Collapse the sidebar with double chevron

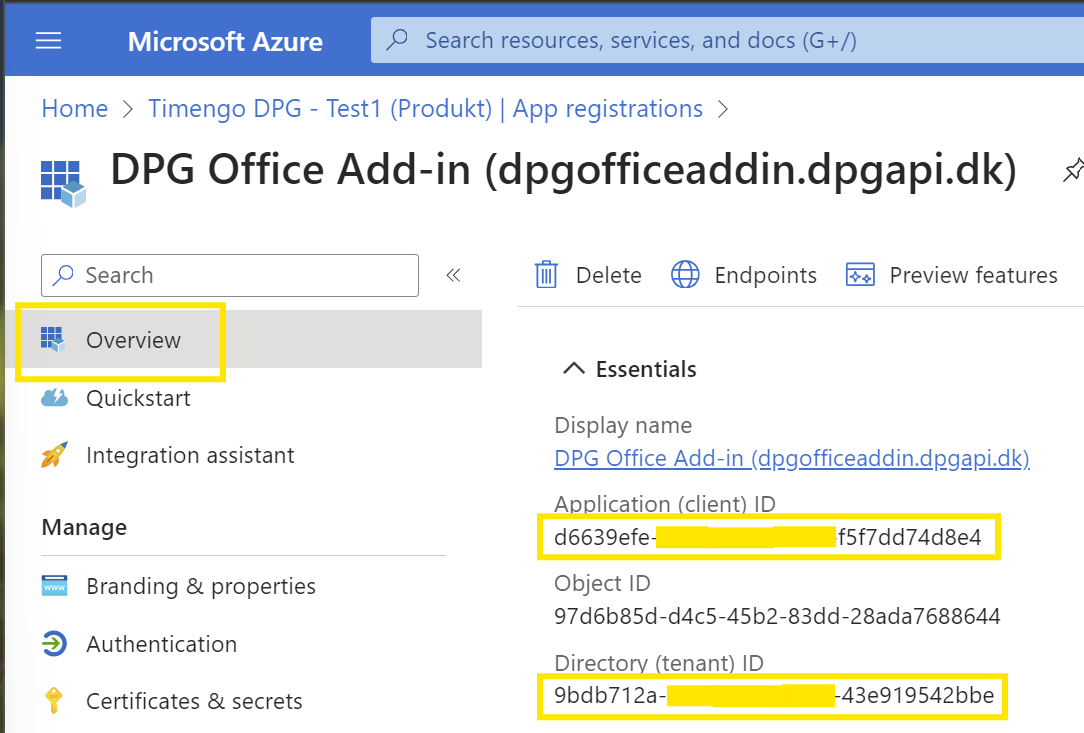(453, 275)
